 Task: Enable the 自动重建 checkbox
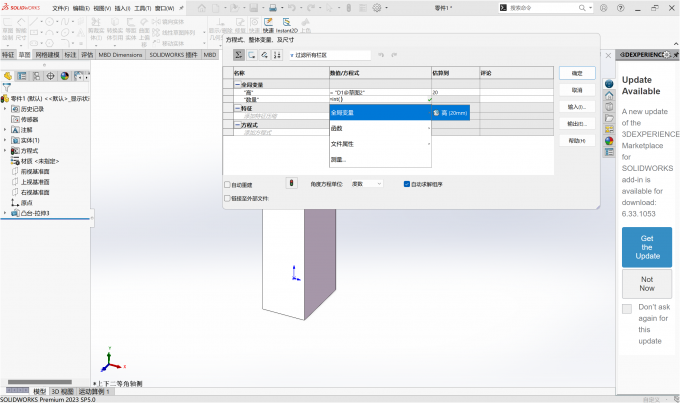[x=227, y=185]
